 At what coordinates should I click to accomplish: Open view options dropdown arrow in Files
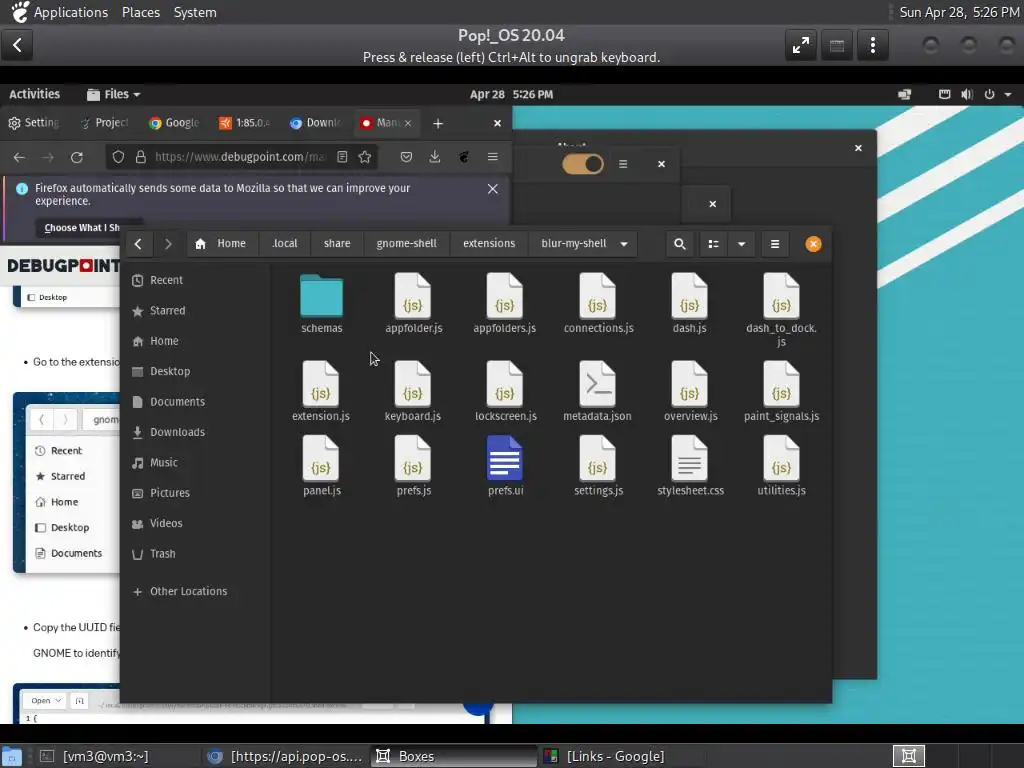pyautogui.click(x=741, y=244)
